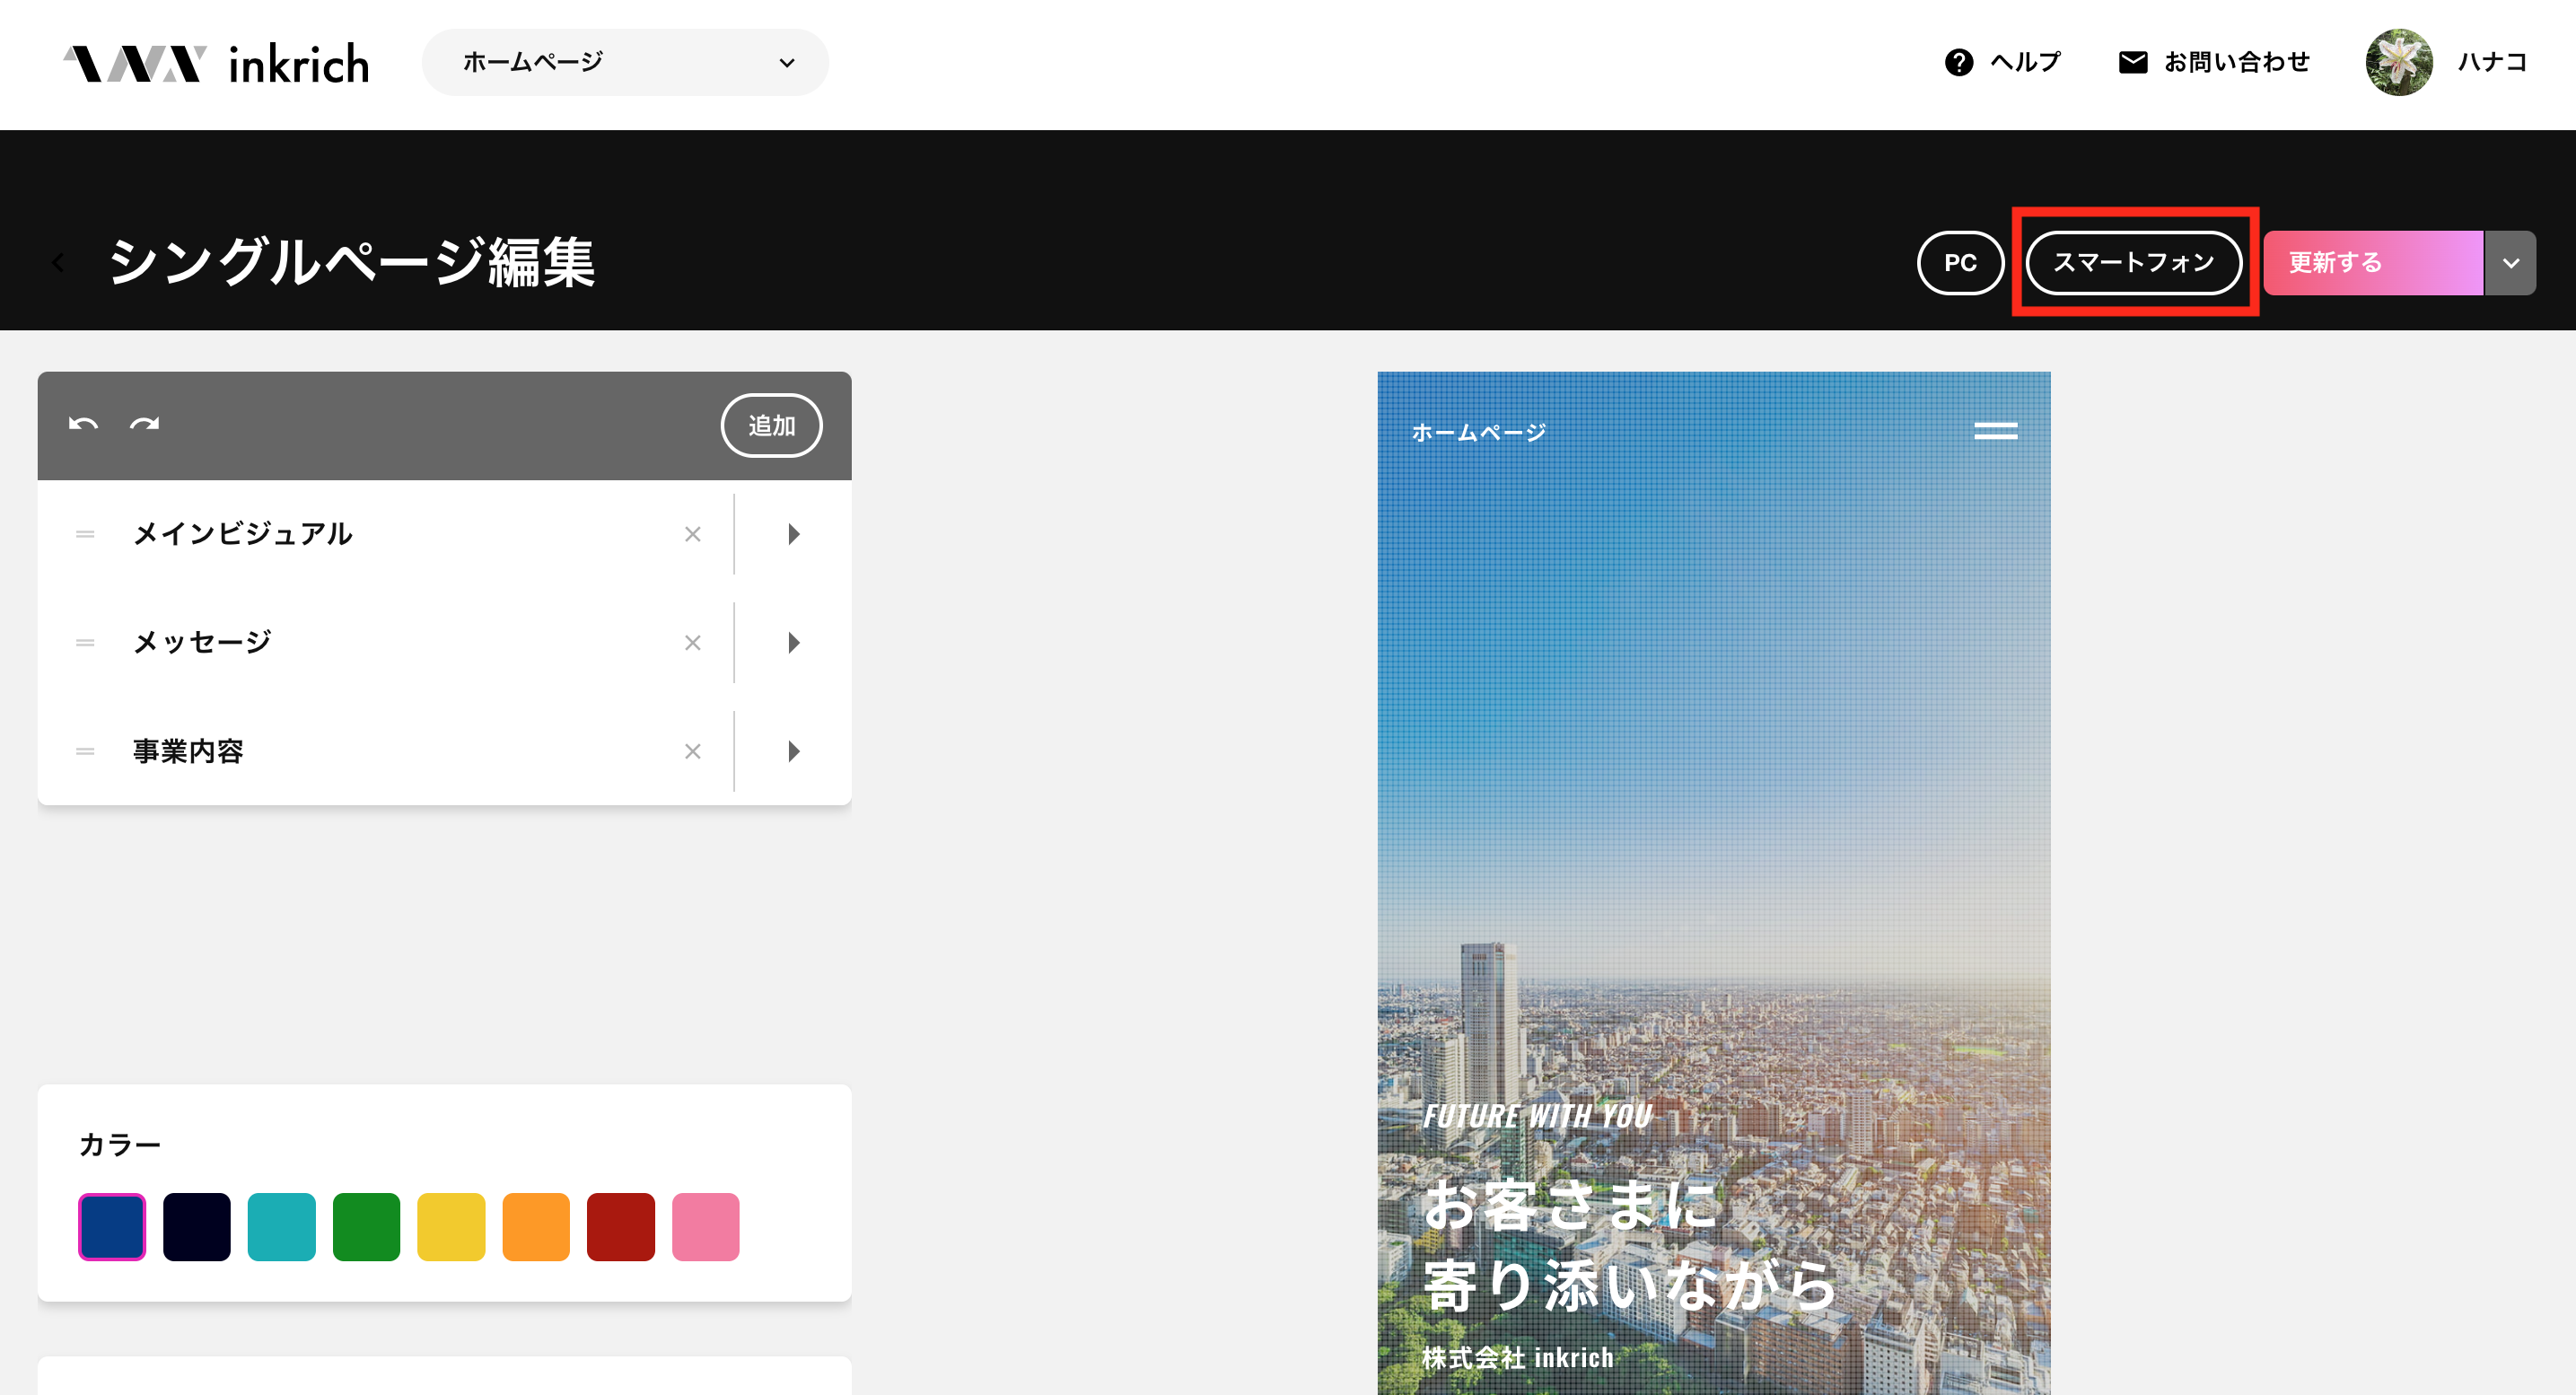
Task: Click the back arrow beside シングルページ編集
Action: [x=58, y=263]
